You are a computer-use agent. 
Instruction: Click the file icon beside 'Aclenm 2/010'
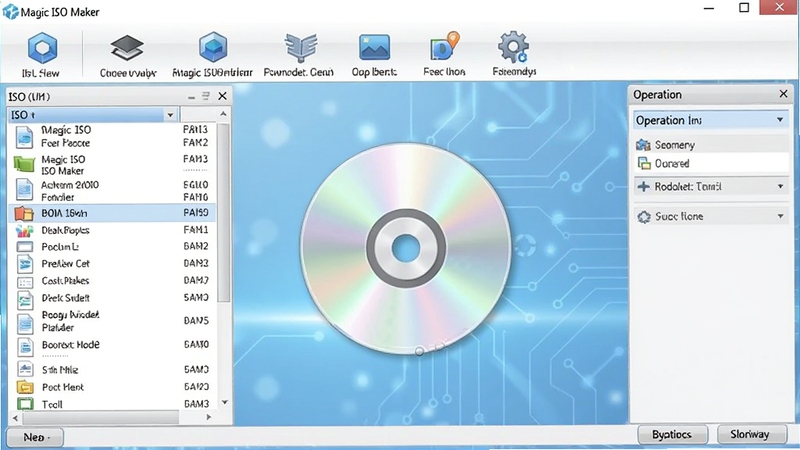coord(24,190)
